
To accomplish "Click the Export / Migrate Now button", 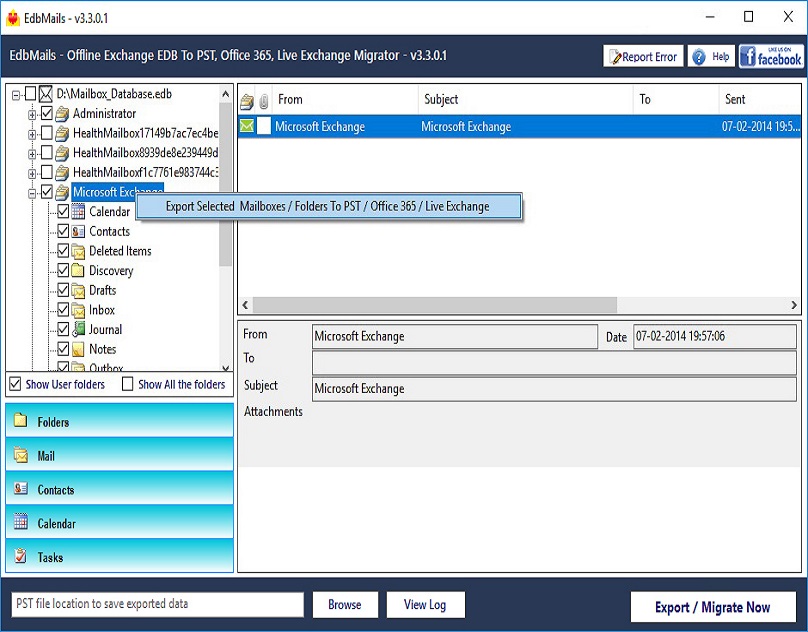I will tap(713, 607).
